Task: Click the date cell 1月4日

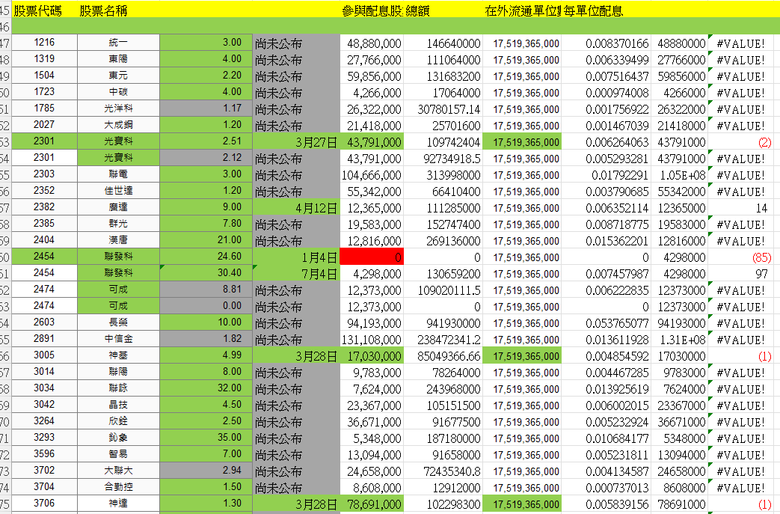Action: (296, 257)
